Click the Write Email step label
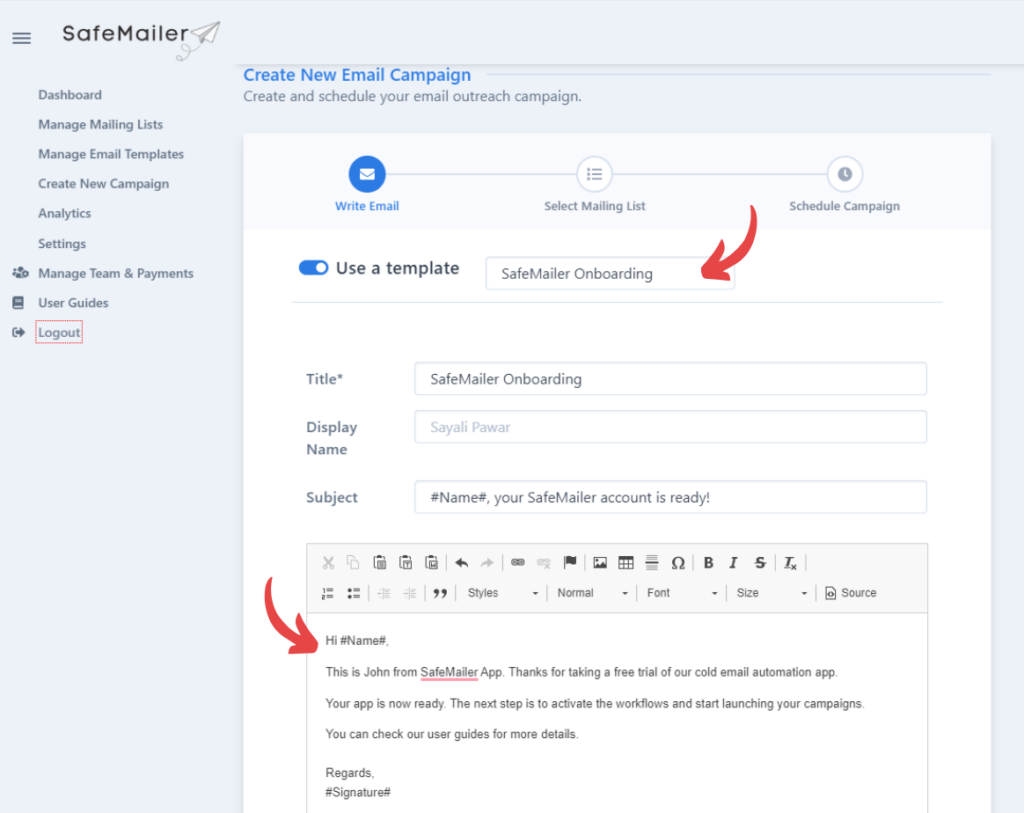The width and height of the screenshot is (1024, 813). coord(367,206)
